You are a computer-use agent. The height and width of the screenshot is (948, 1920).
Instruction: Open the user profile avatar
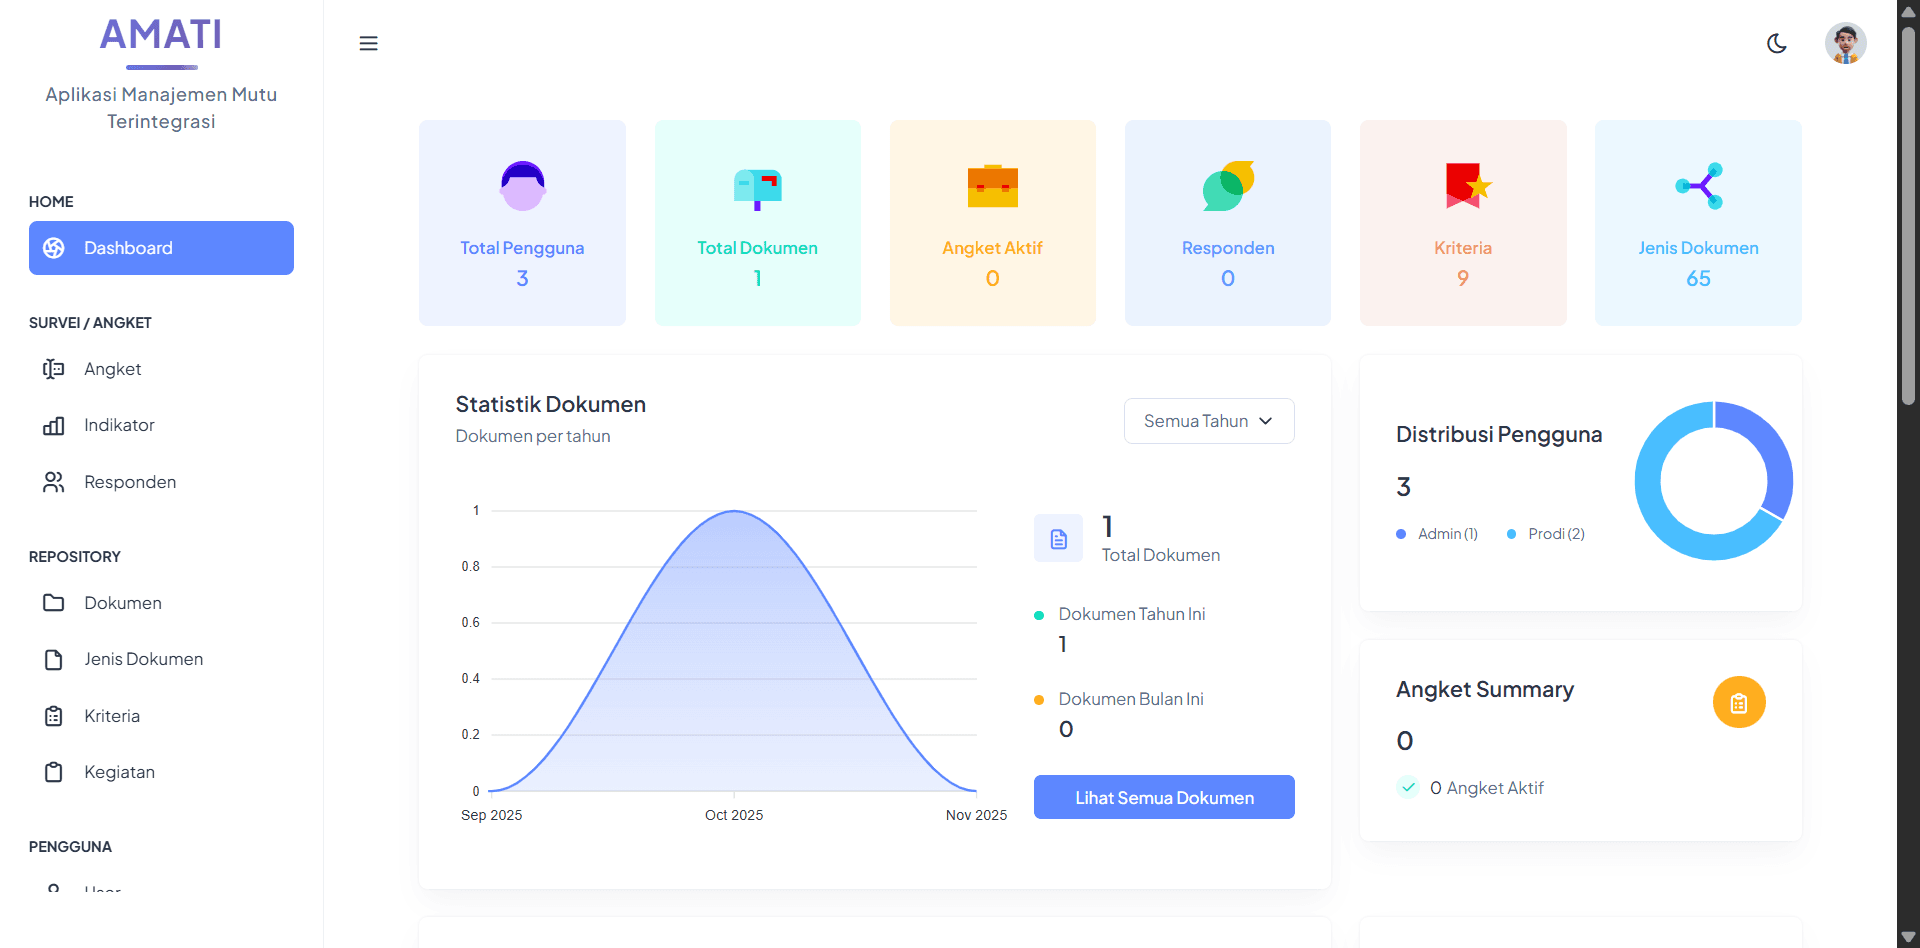pos(1845,43)
